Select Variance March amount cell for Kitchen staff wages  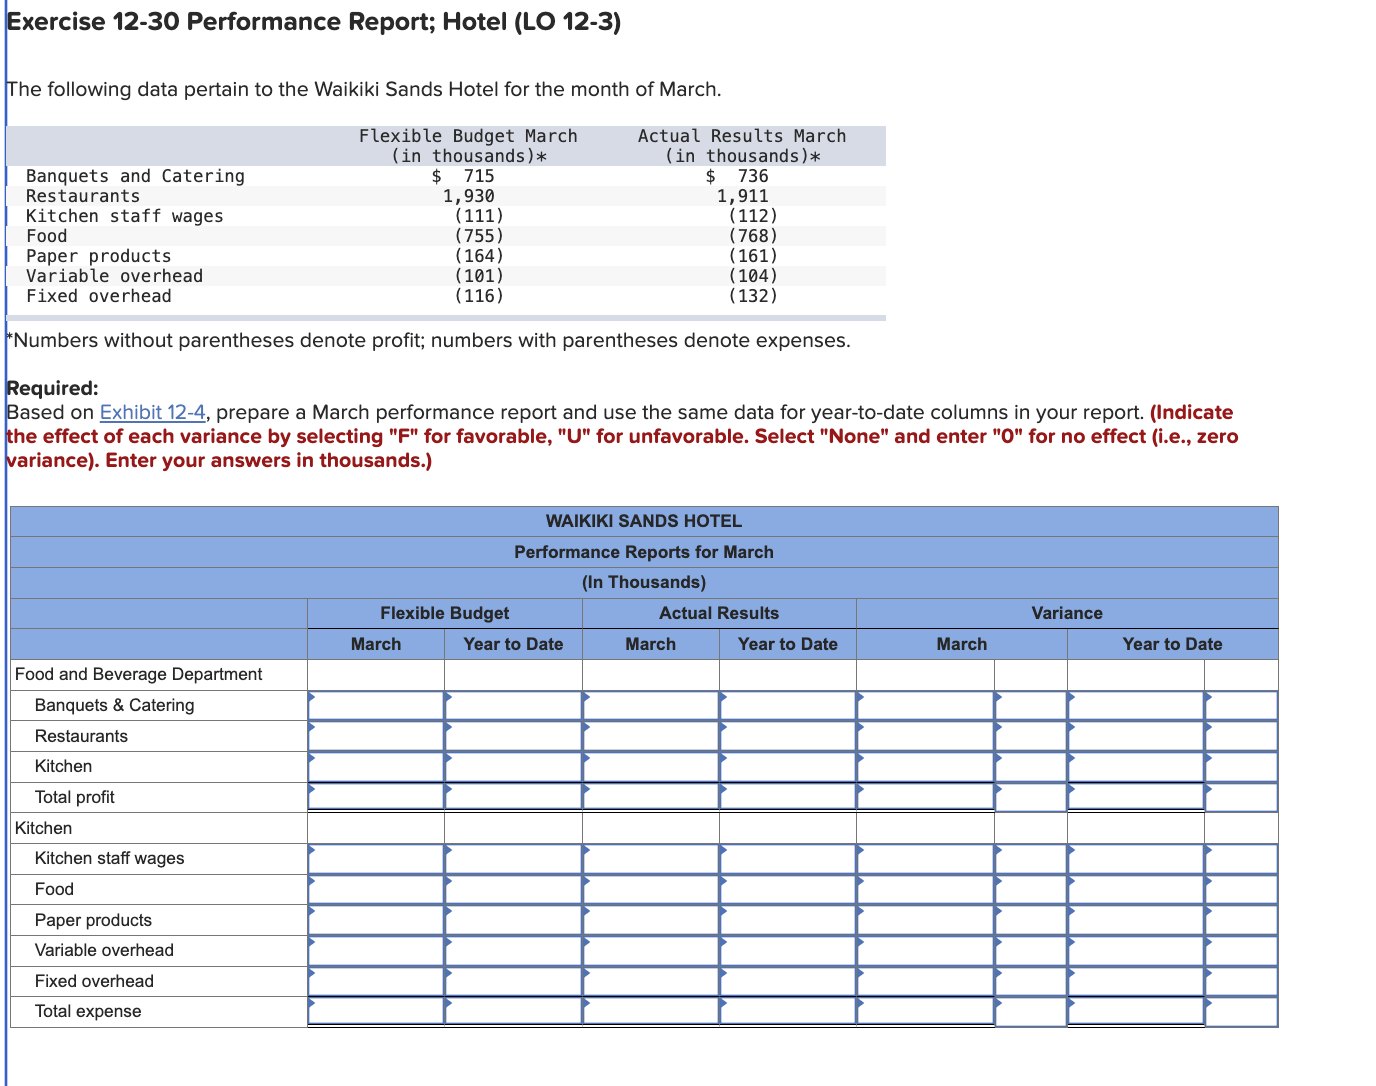tap(925, 858)
